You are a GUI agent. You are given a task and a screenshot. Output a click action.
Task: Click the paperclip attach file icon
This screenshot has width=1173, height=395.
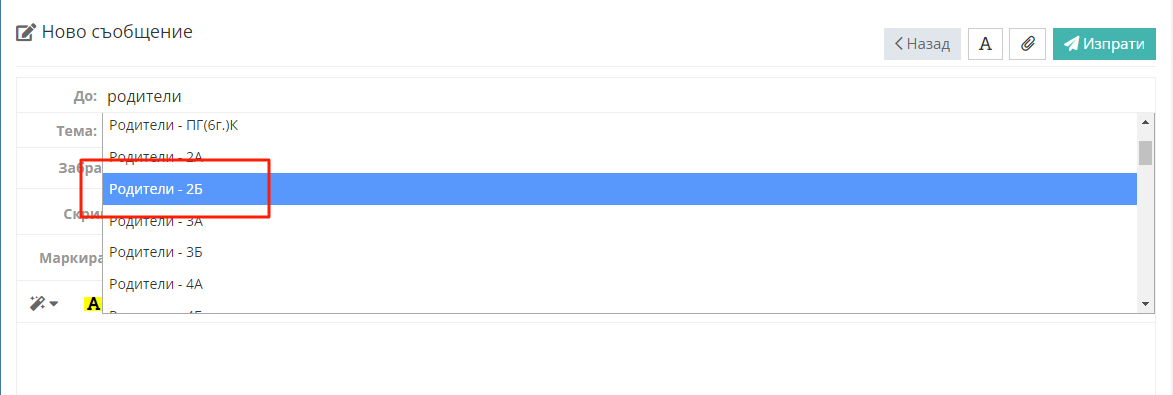point(1028,44)
